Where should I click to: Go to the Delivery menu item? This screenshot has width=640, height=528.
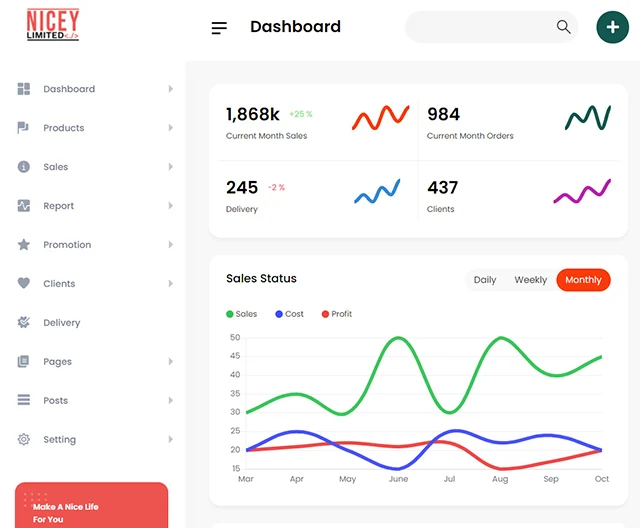pos(62,323)
